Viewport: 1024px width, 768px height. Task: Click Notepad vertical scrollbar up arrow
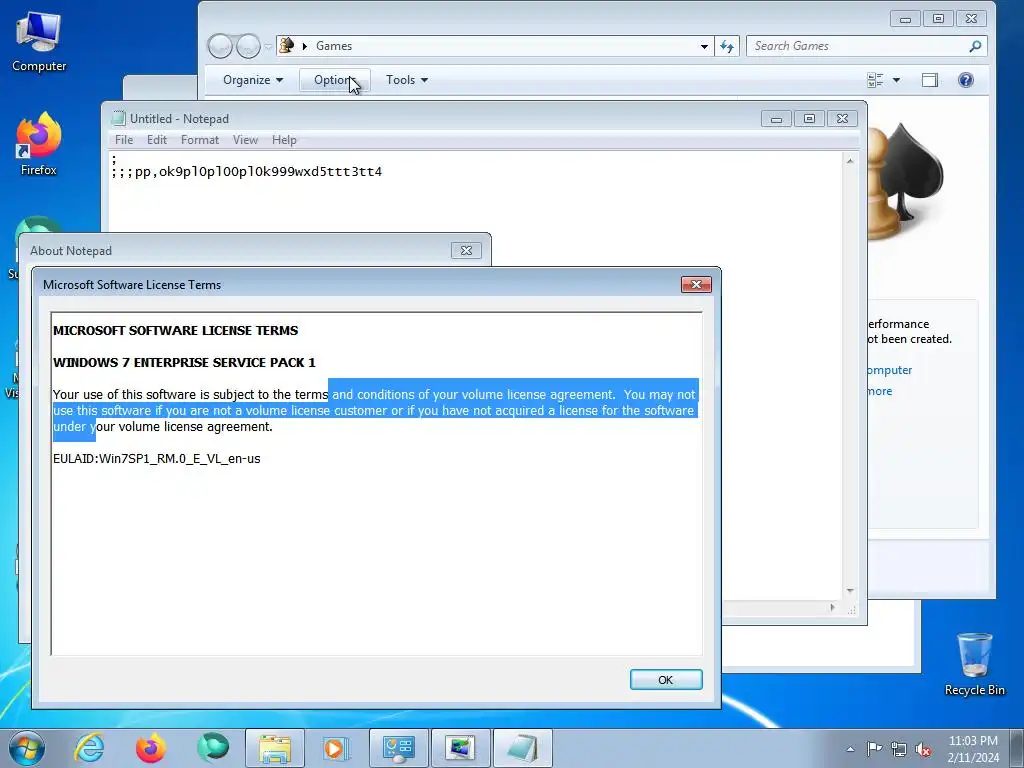850,161
